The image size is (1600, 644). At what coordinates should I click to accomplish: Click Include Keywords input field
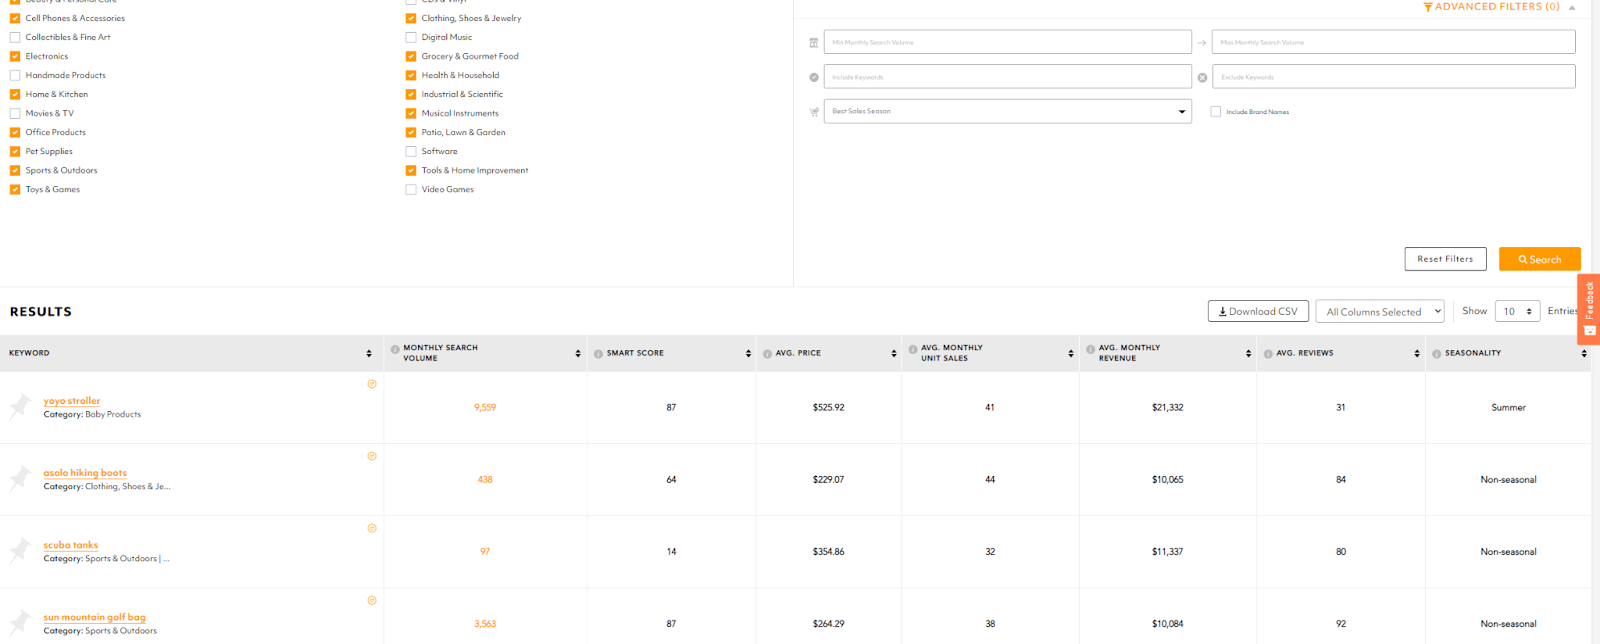1008,77
